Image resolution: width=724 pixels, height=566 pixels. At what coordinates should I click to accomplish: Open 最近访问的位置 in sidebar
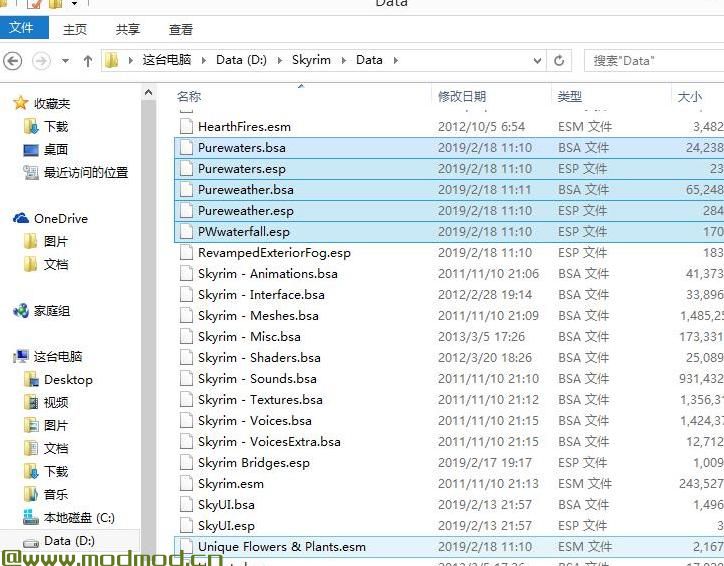pyautogui.click(x=86, y=173)
